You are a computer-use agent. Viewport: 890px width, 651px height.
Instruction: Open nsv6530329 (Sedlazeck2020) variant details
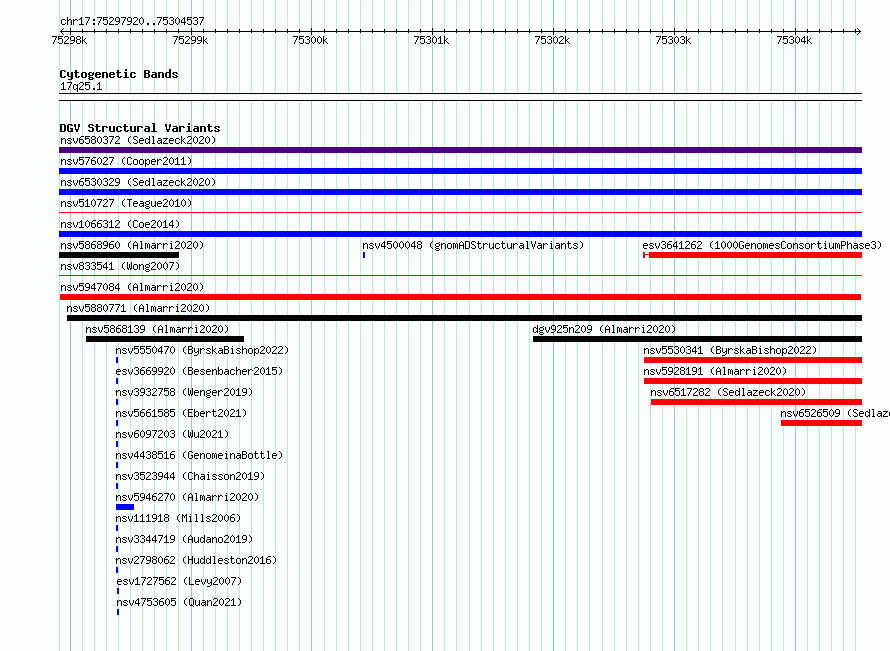click(x=138, y=182)
